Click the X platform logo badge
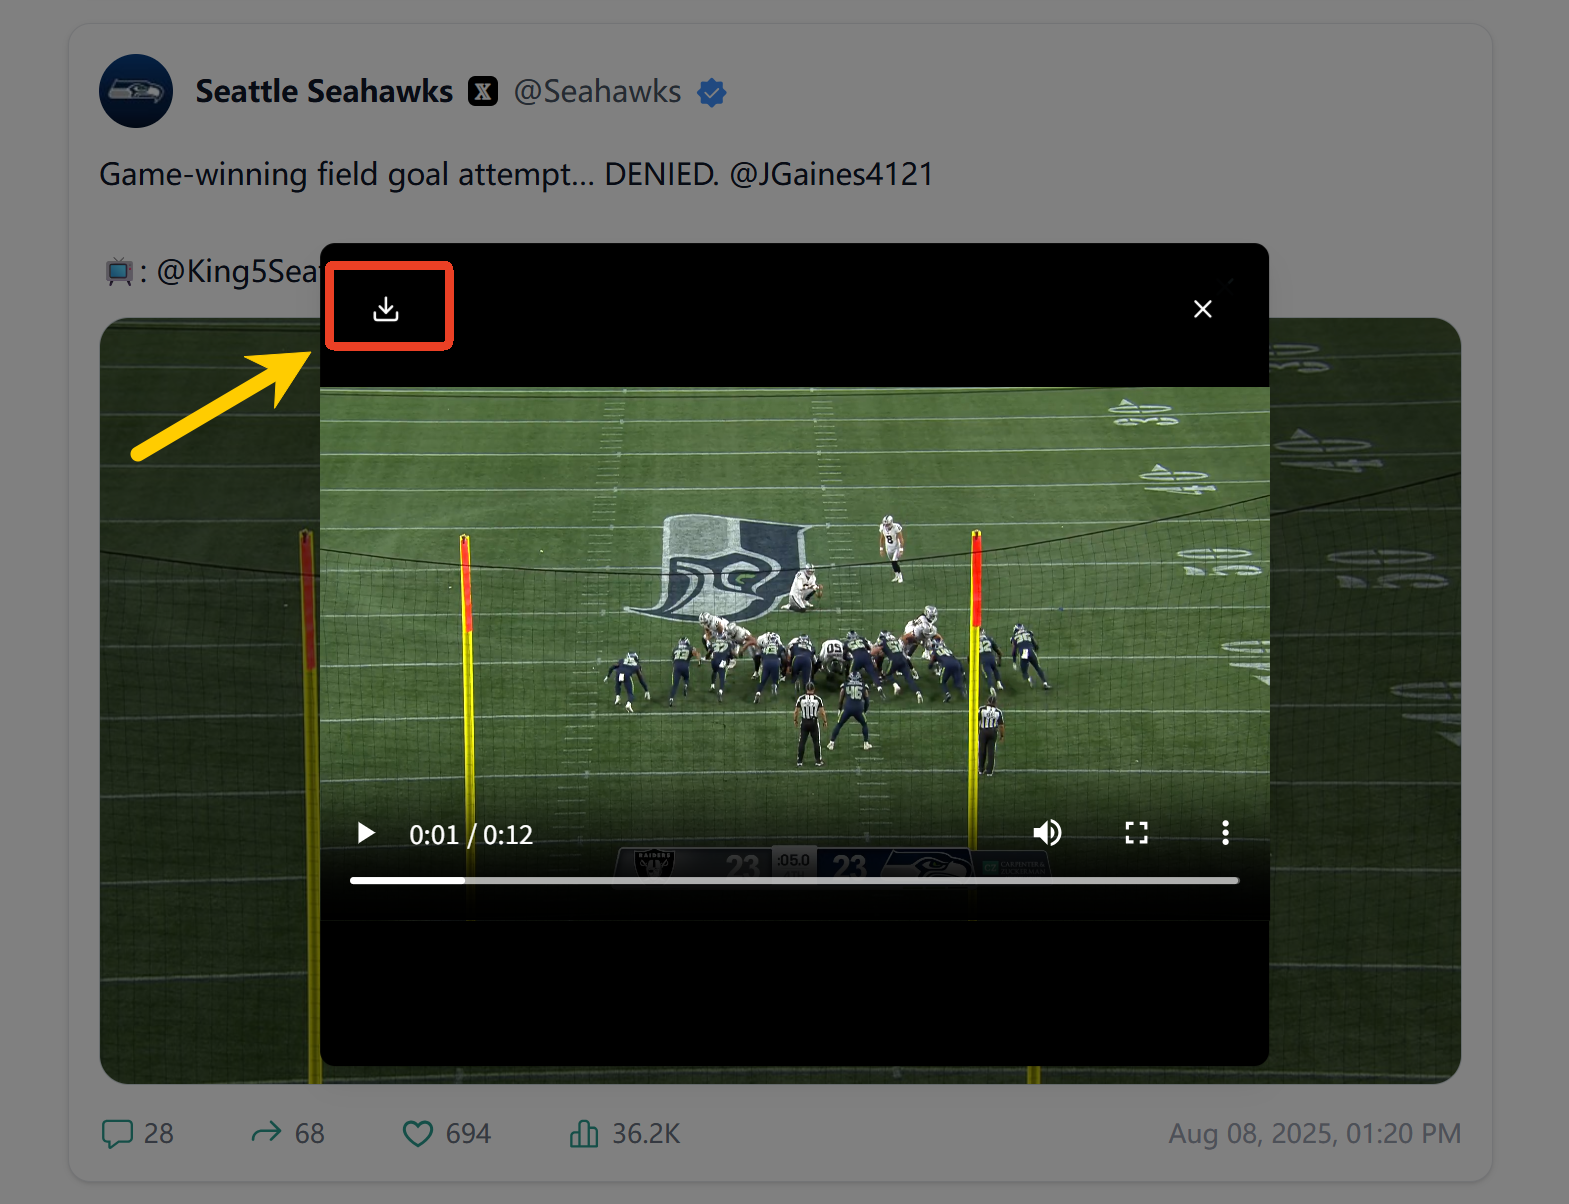 click(483, 91)
